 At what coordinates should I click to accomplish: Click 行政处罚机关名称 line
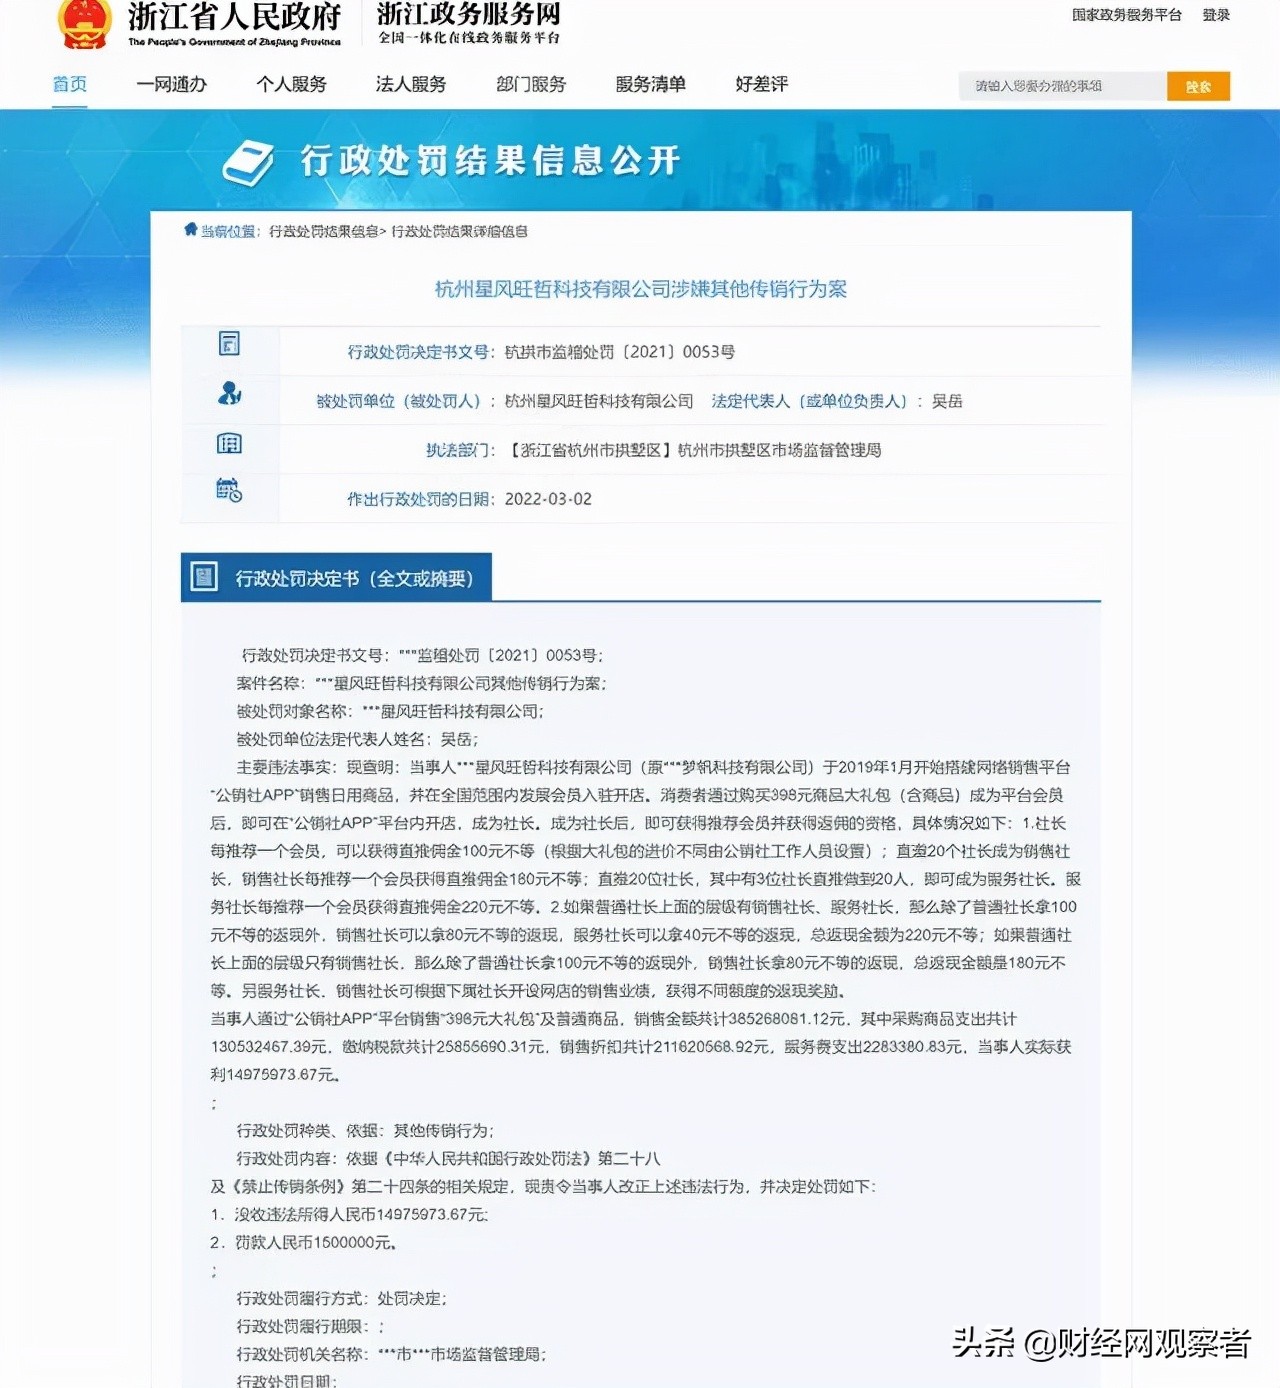click(391, 1354)
